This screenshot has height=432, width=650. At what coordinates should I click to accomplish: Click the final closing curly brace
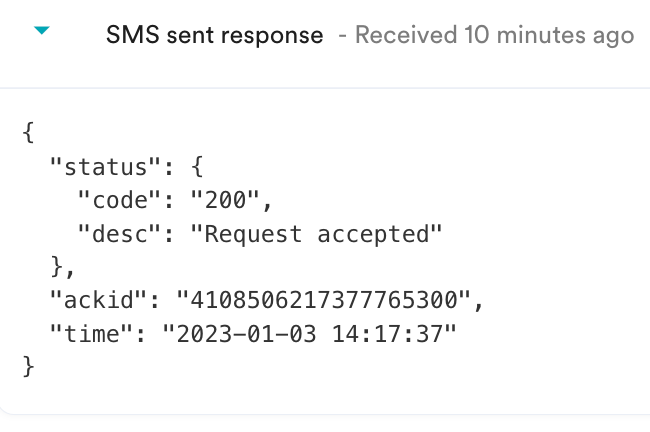(28, 366)
